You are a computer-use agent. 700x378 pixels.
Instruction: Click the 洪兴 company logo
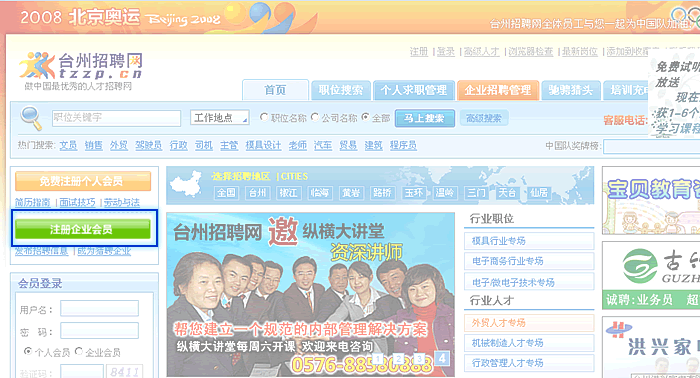tap(619, 330)
